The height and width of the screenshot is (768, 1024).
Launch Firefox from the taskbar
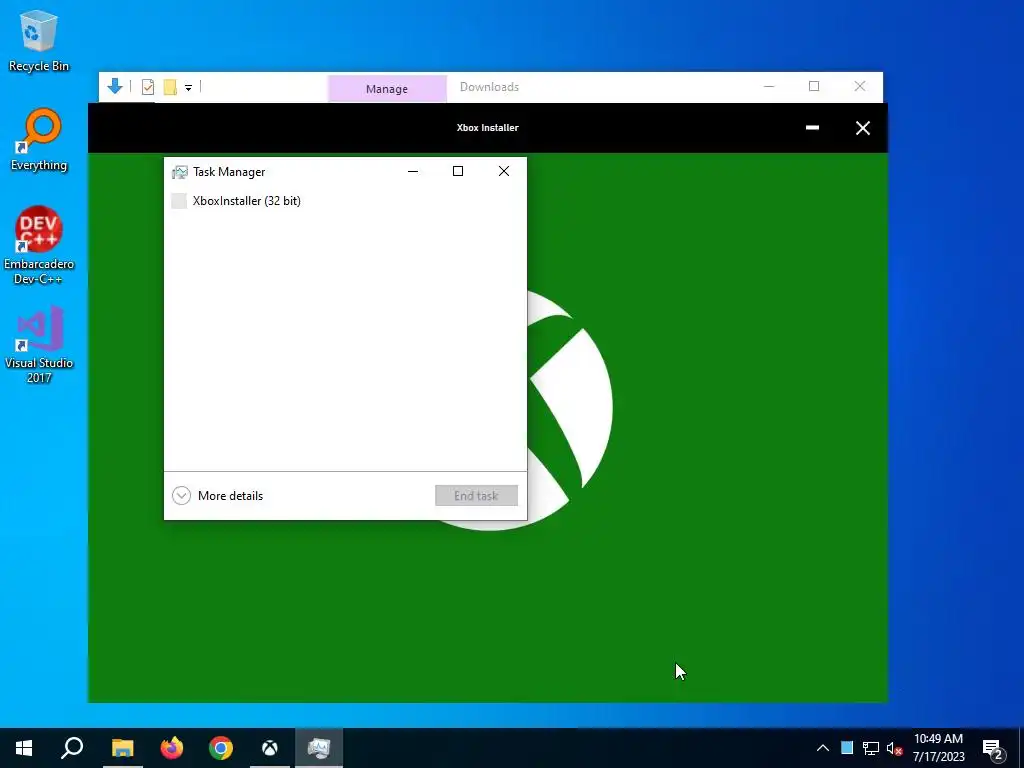coord(172,748)
